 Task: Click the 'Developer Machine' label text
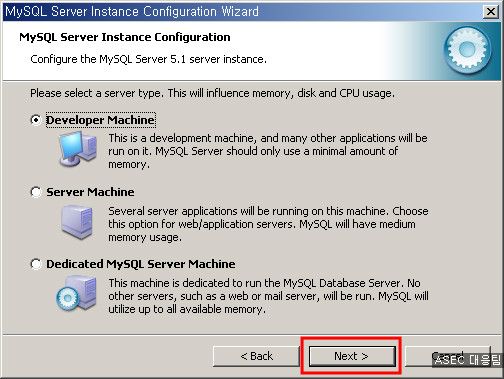coord(100,120)
